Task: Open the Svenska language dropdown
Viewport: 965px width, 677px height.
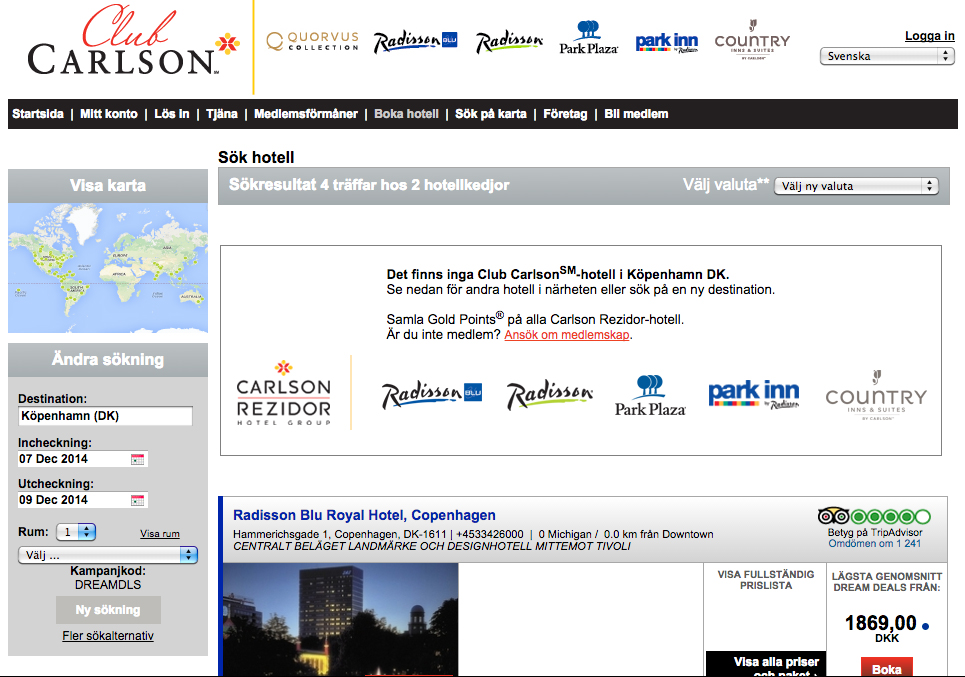Action: (x=887, y=57)
